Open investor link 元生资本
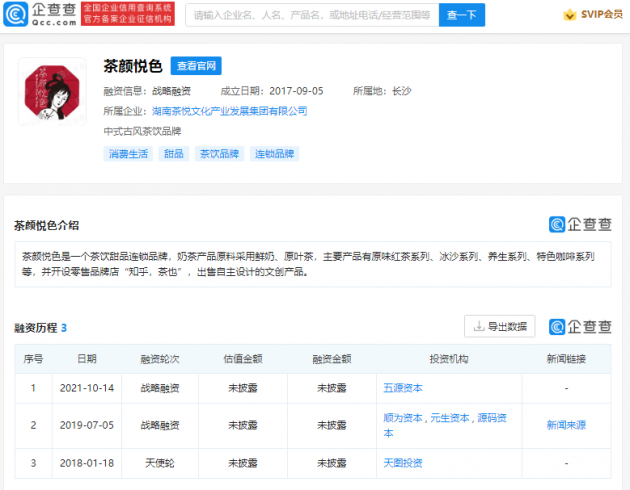The width and height of the screenshot is (630, 490). coord(450,418)
